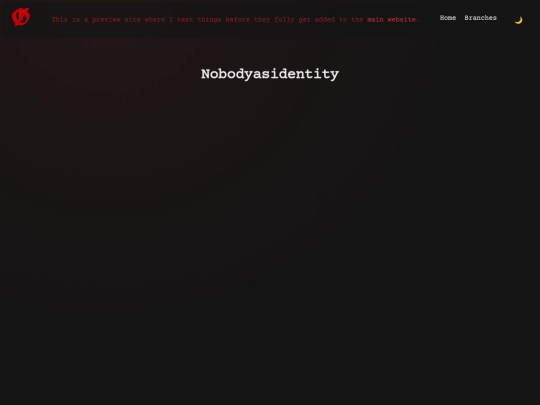Image resolution: width=540 pixels, height=405 pixels.
Task: Click the 'This is a preview site' notice
Action: pyautogui.click(x=235, y=20)
